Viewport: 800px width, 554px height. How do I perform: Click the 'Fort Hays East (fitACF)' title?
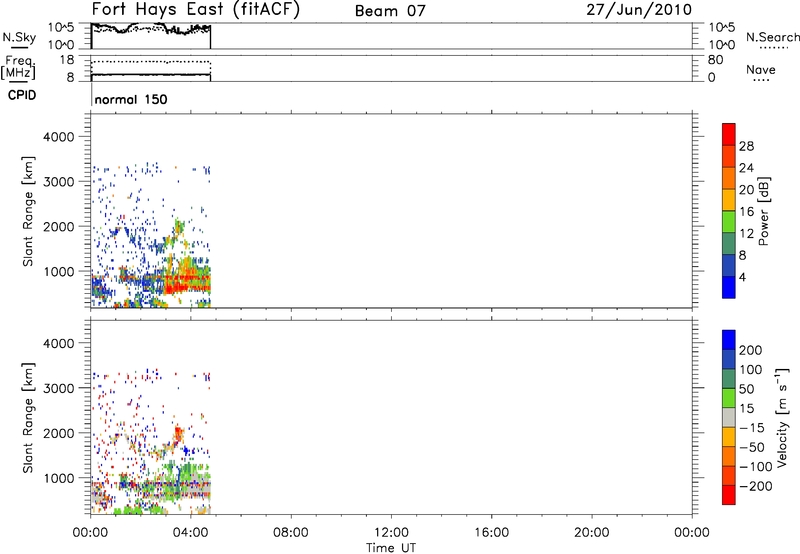[x=195, y=10]
